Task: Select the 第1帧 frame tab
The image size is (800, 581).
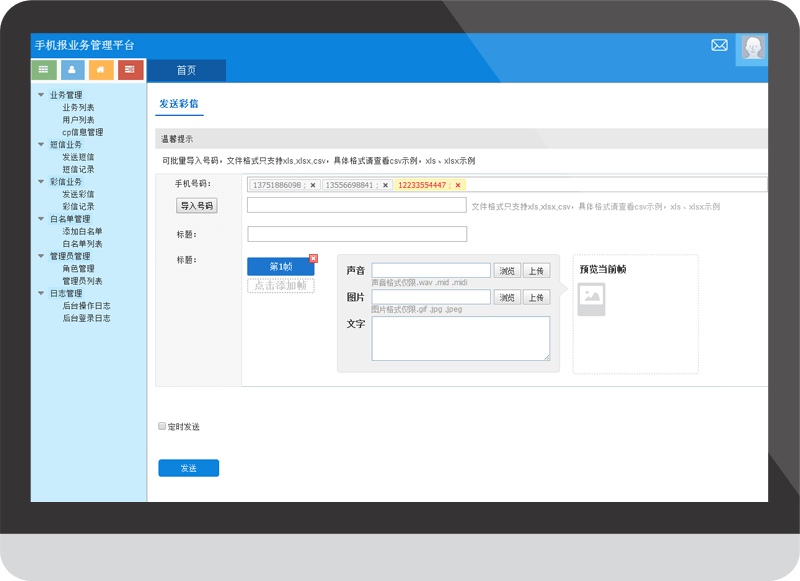Action: [281, 267]
